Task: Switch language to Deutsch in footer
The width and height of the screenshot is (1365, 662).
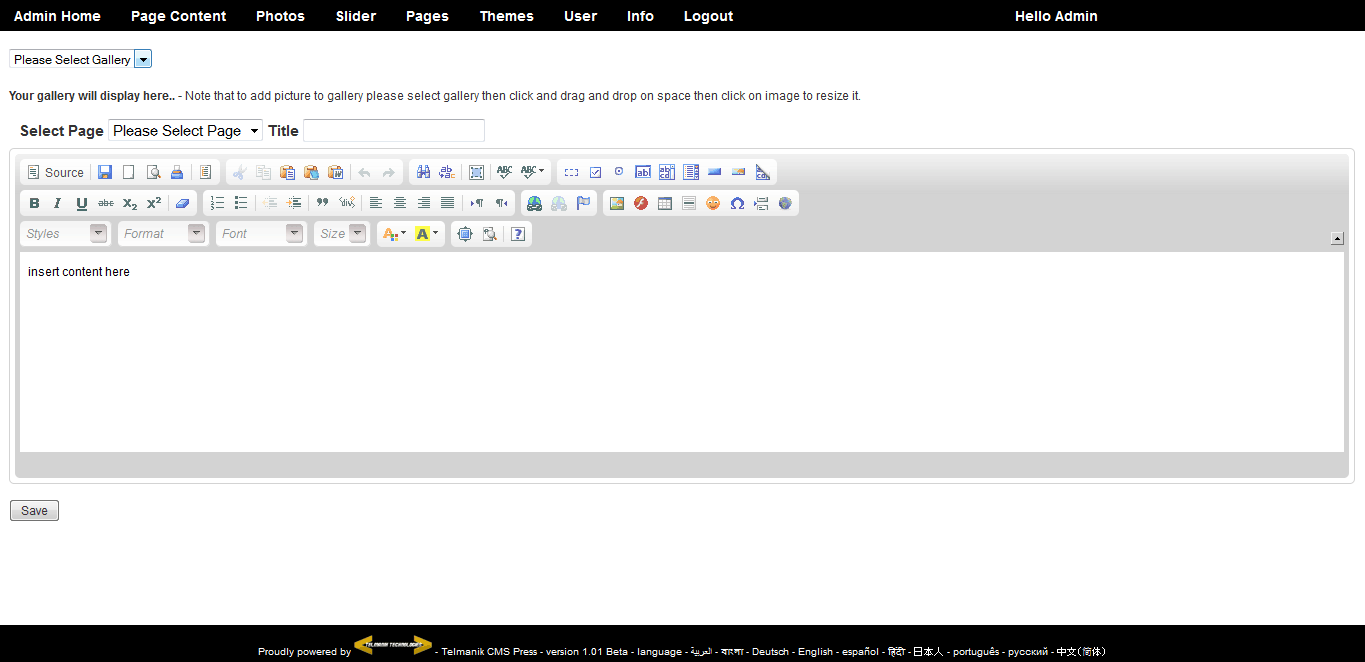Action: 770,652
